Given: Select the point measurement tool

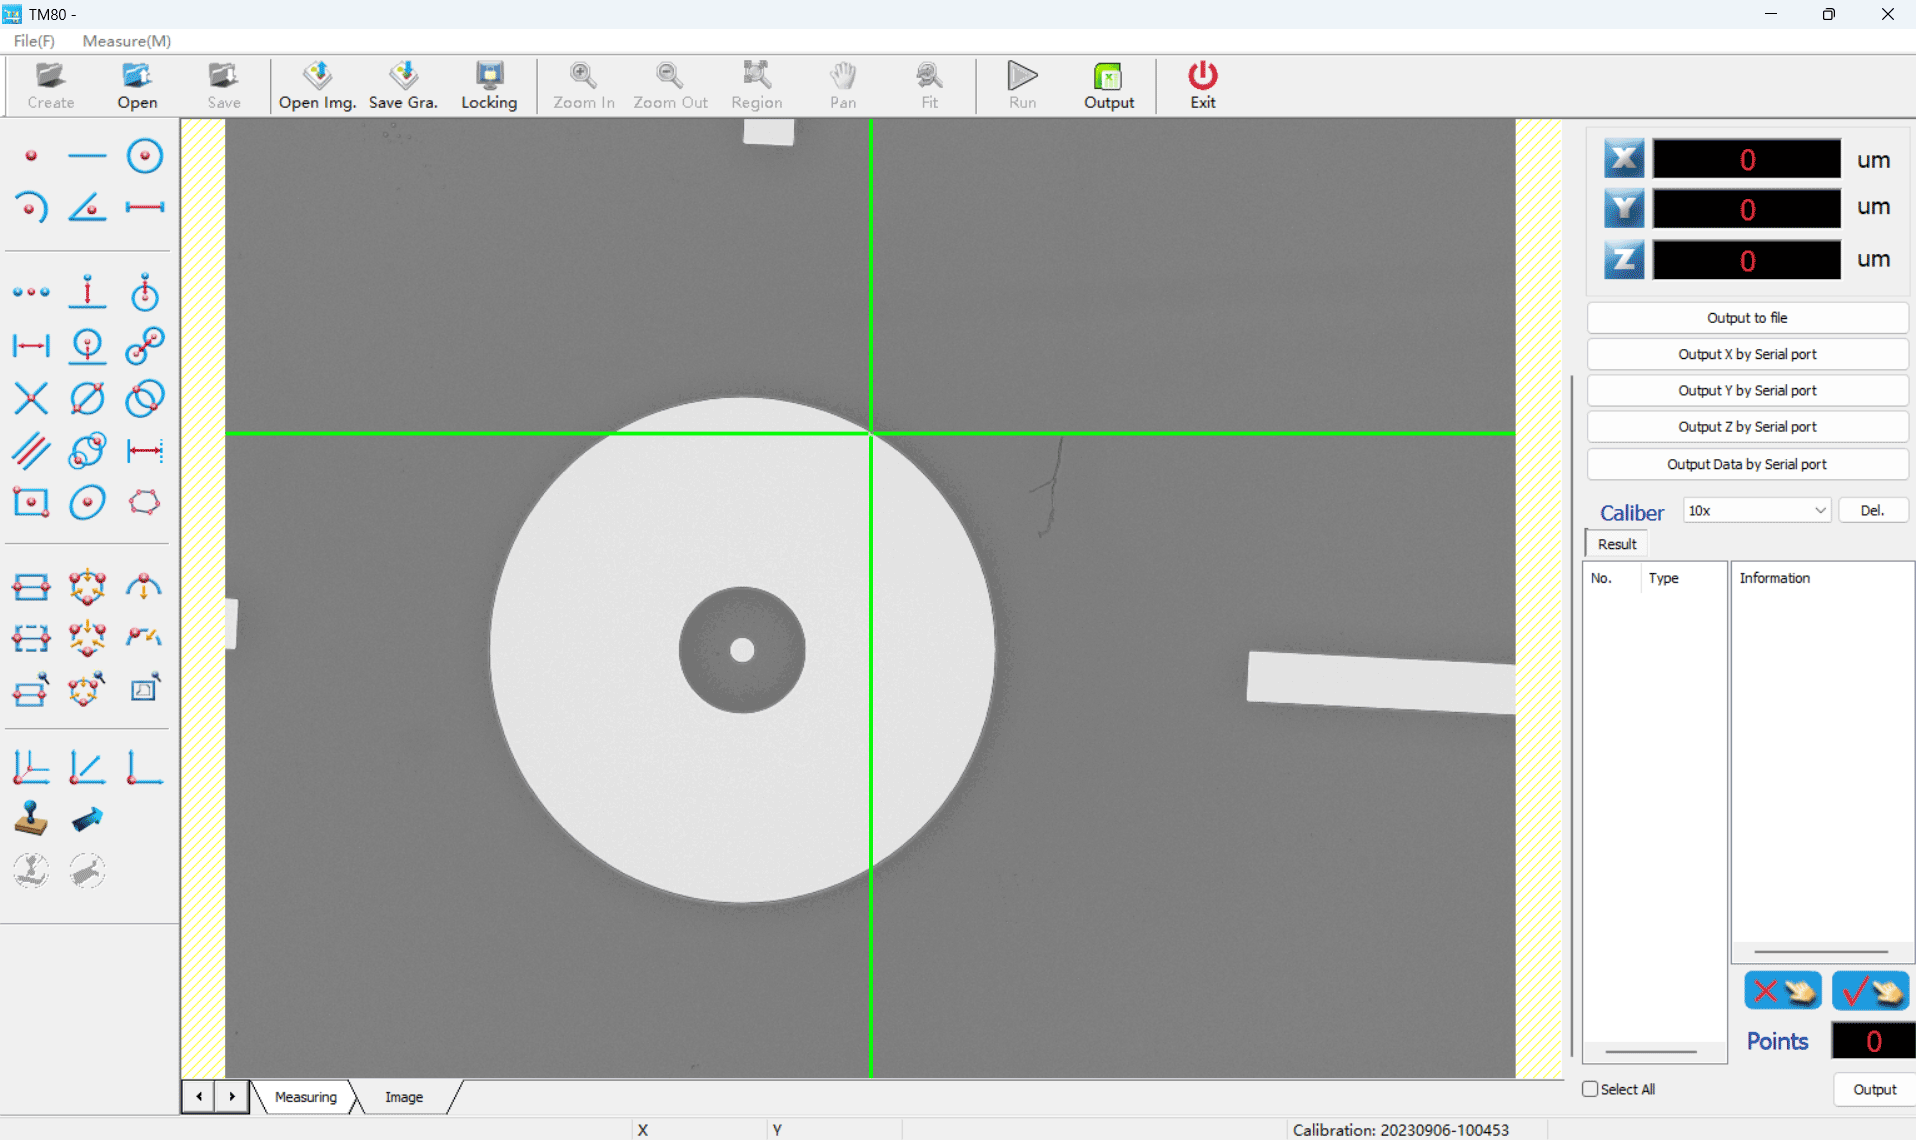Looking at the screenshot, I should [31, 156].
